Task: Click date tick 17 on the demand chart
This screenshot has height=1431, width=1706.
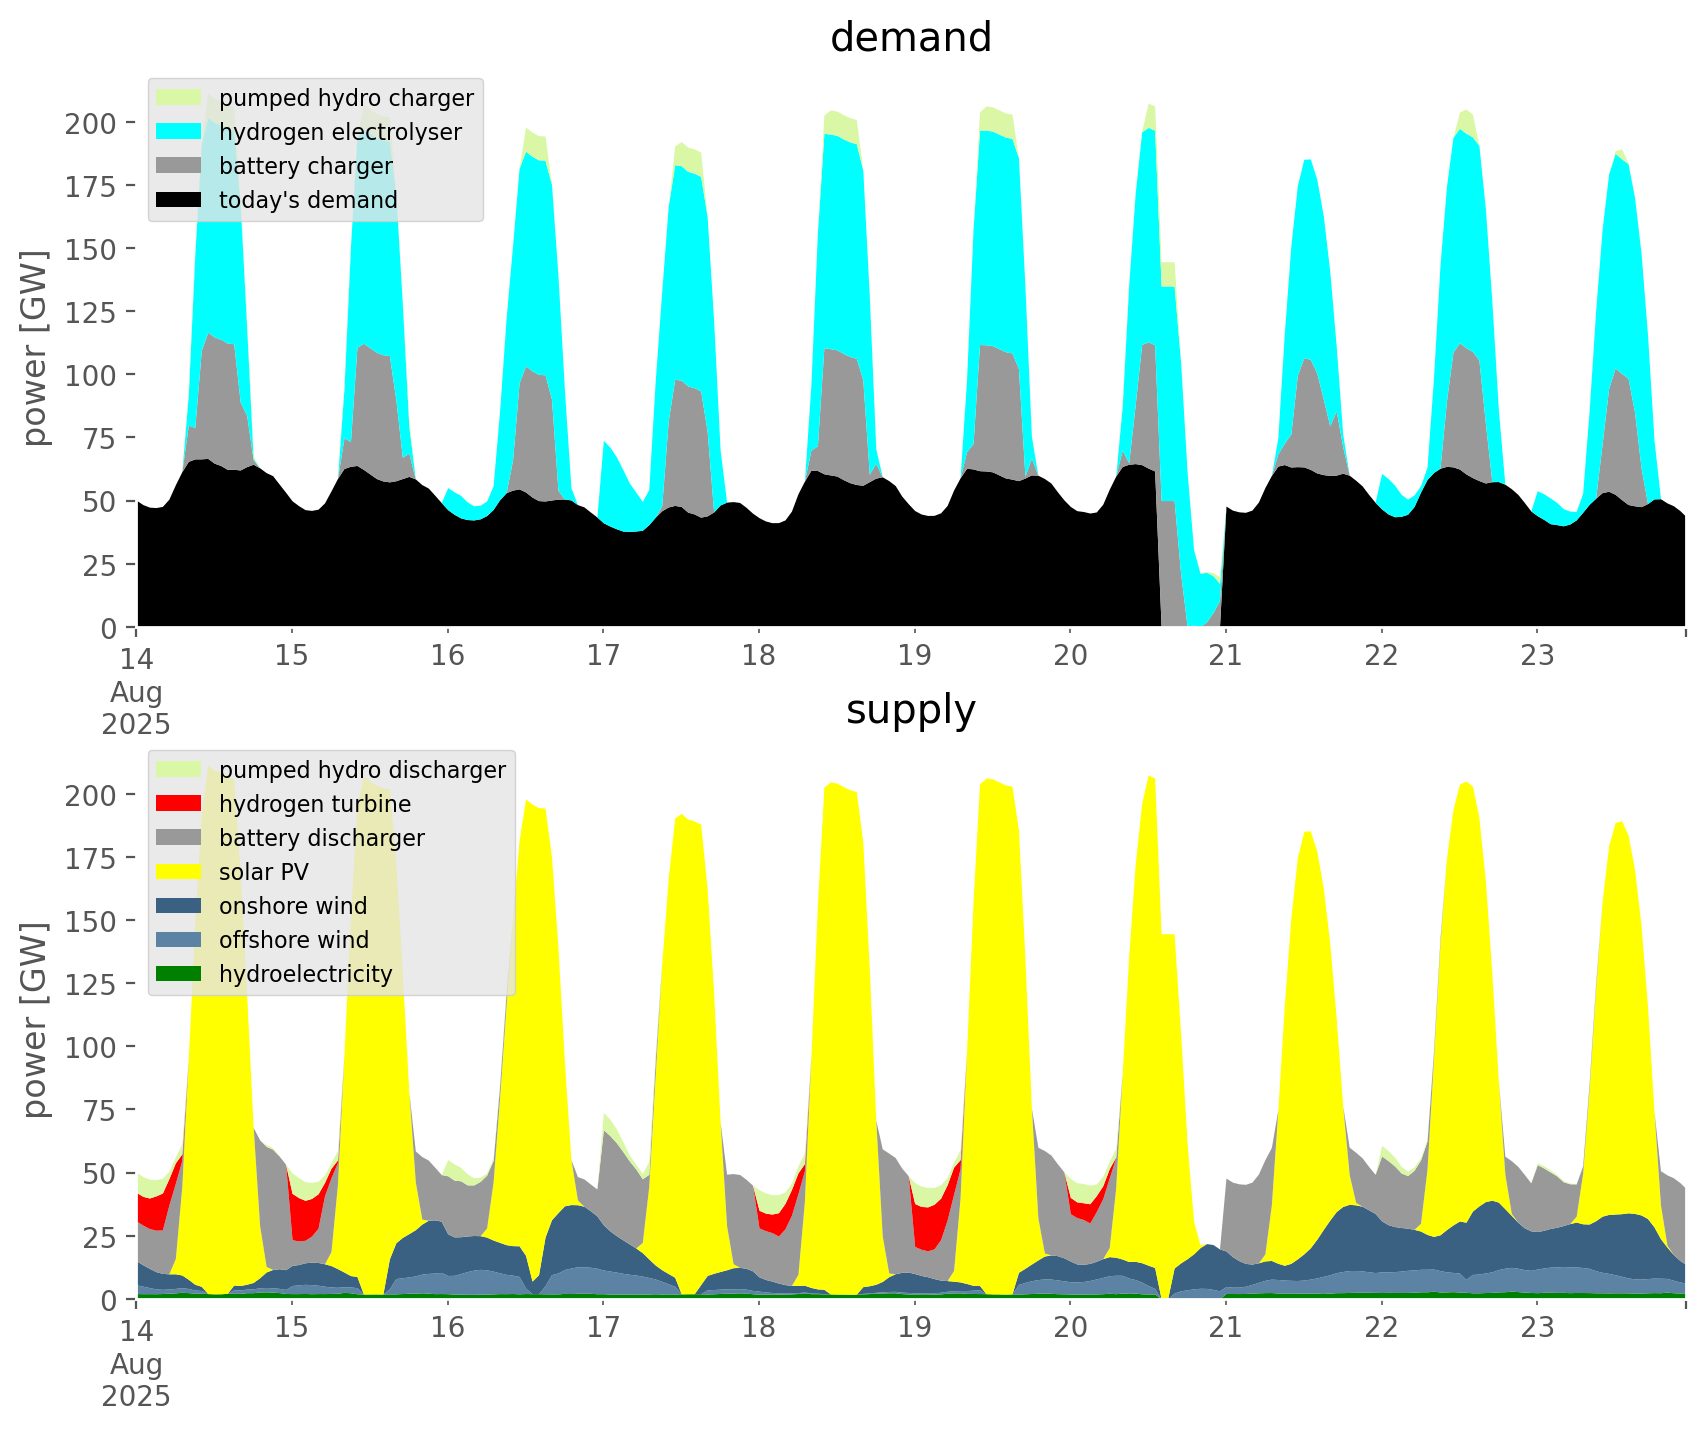Action: (603, 655)
